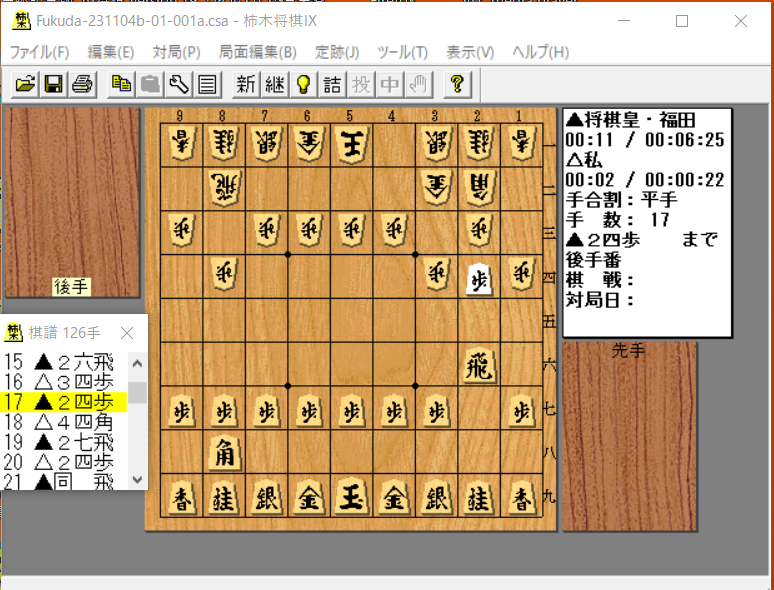Open the 表示(V) menu
This screenshot has height=590, width=774.
click(470, 52)
